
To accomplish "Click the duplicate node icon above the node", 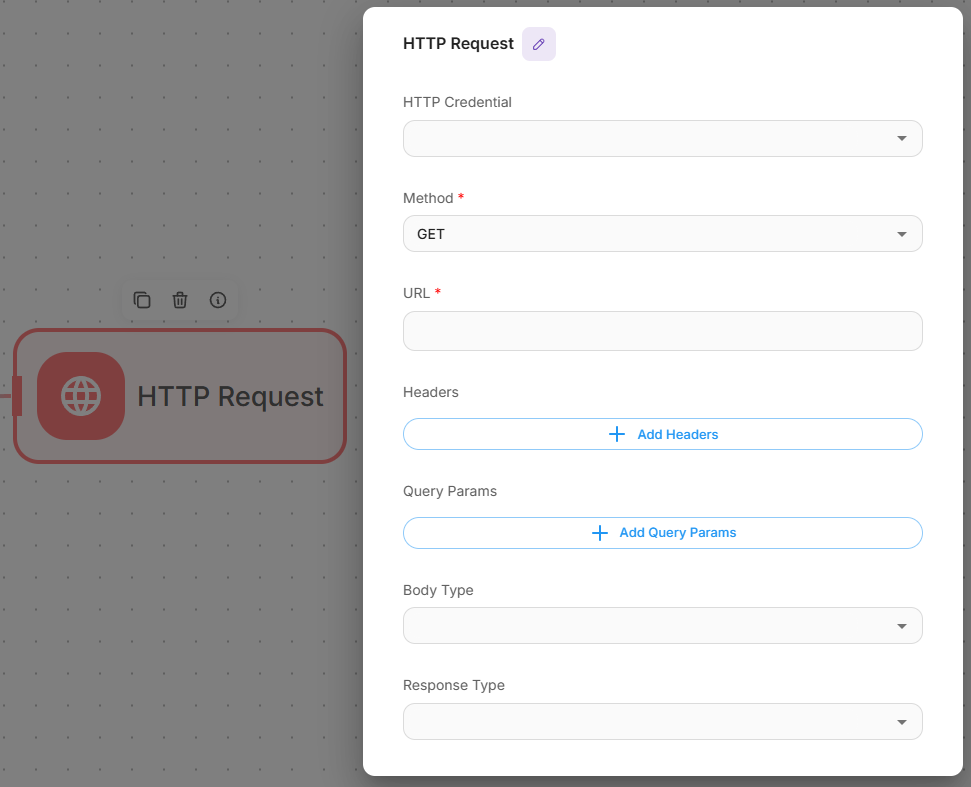I will coord(142,300).
